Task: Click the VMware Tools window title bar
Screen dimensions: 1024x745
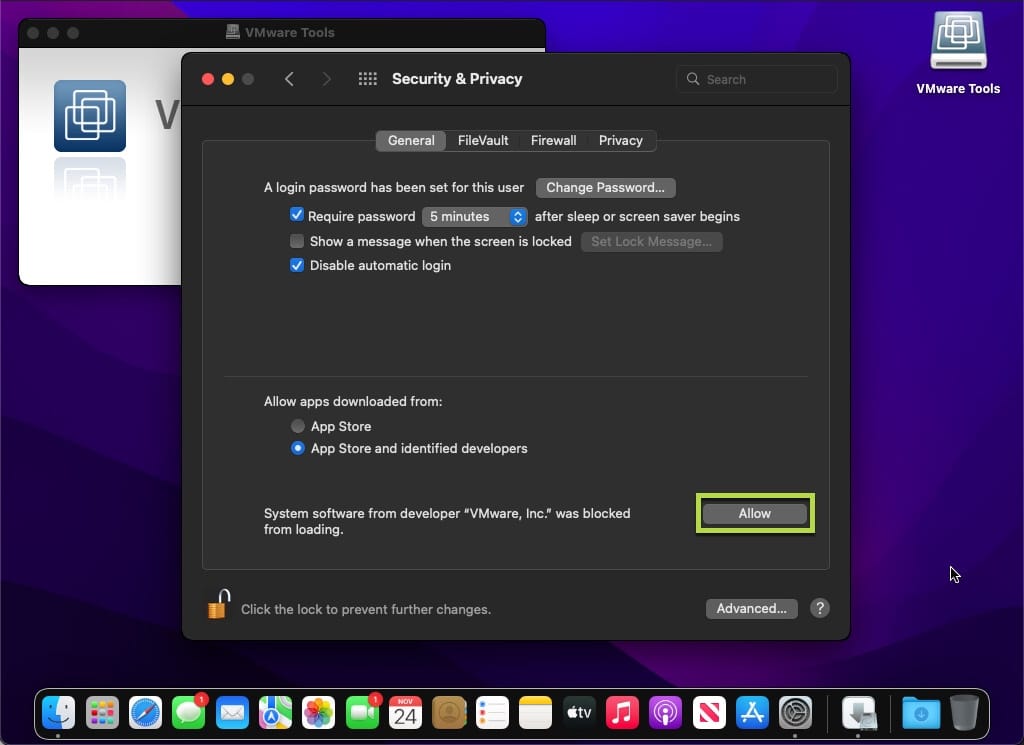Action: 281,32
